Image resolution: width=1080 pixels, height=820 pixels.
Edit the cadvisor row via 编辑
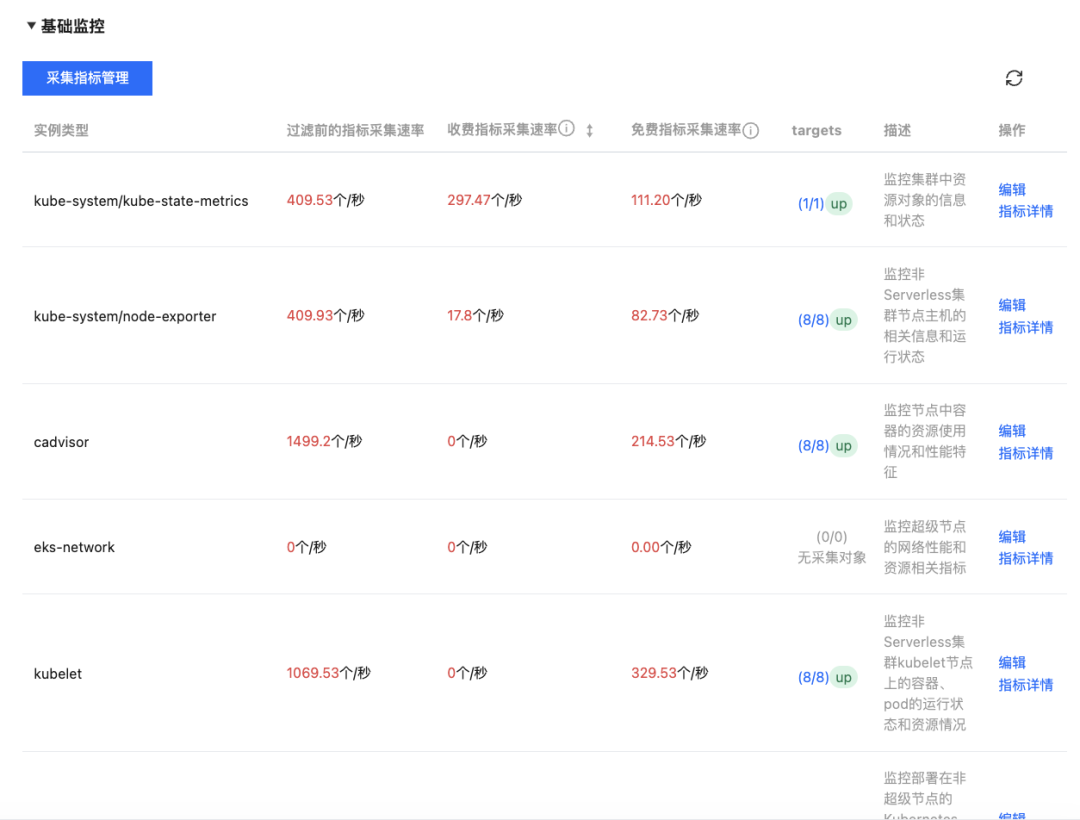click(1012, 431)
